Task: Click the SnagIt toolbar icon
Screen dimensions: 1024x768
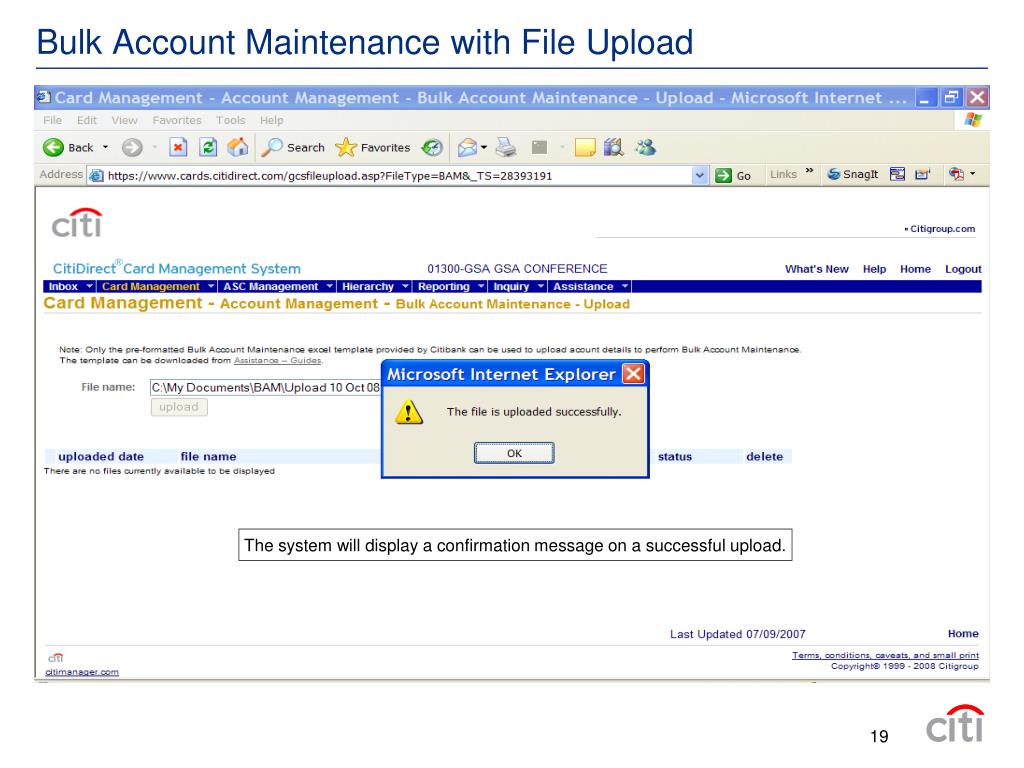Action: click(x=834, y=174)
